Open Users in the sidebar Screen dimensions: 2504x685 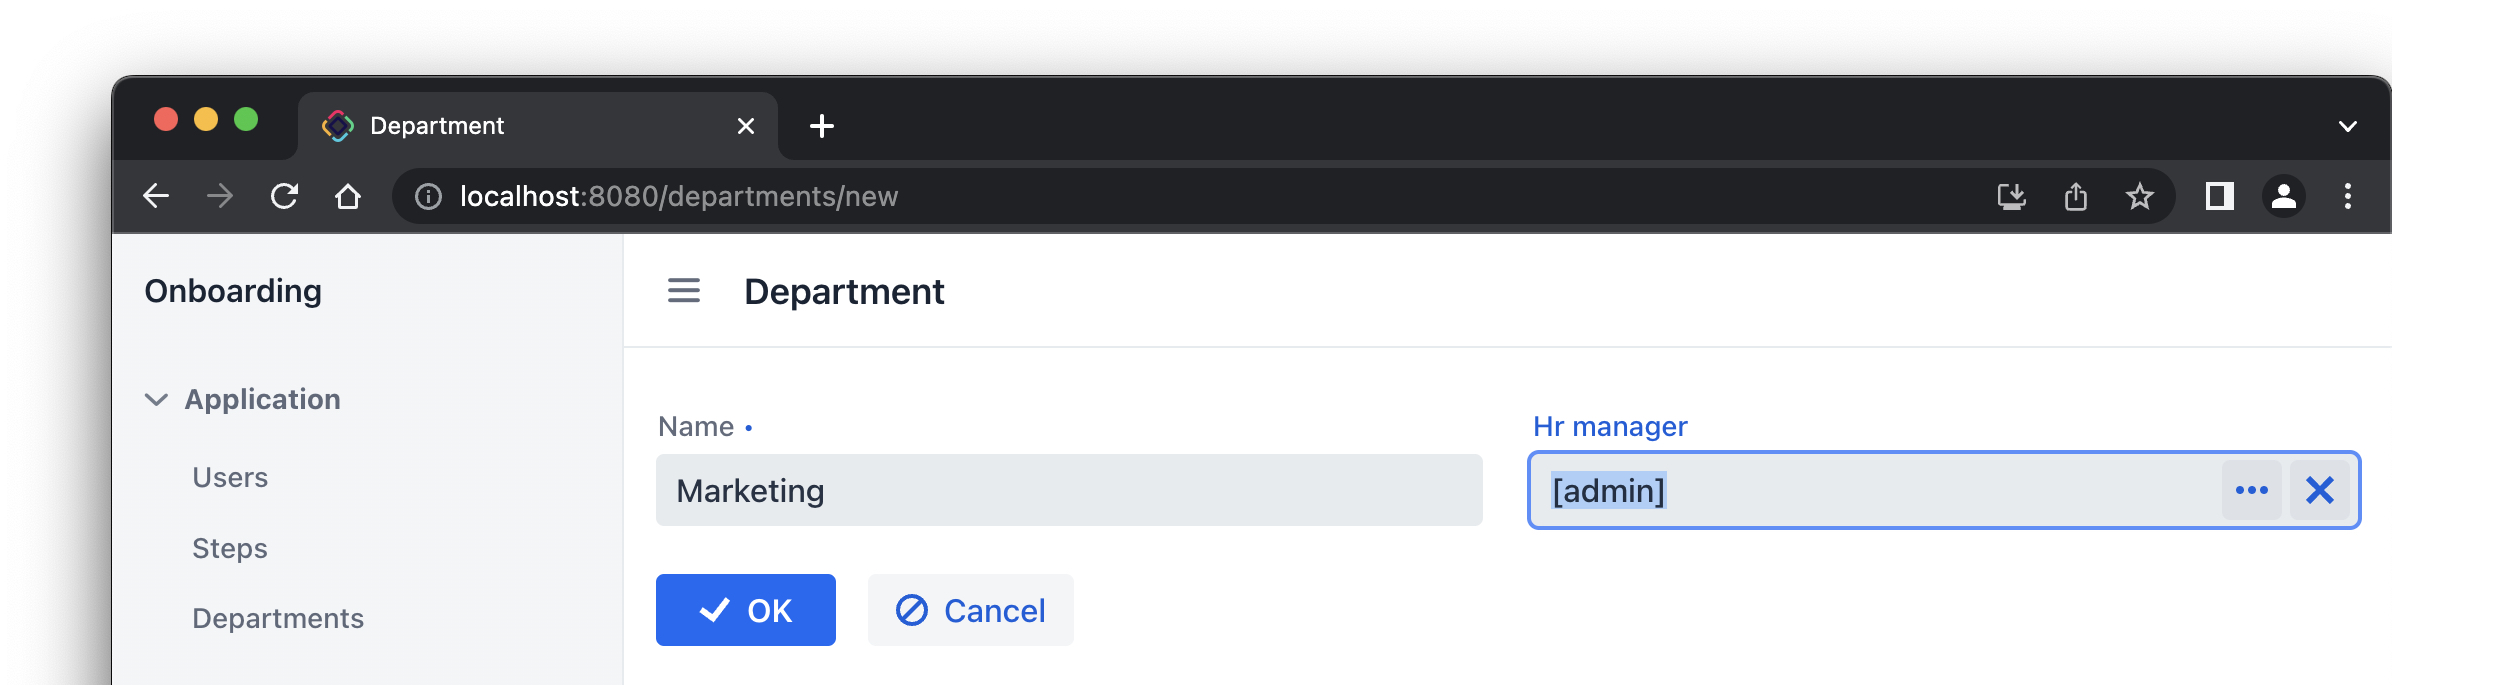[230, 478]
